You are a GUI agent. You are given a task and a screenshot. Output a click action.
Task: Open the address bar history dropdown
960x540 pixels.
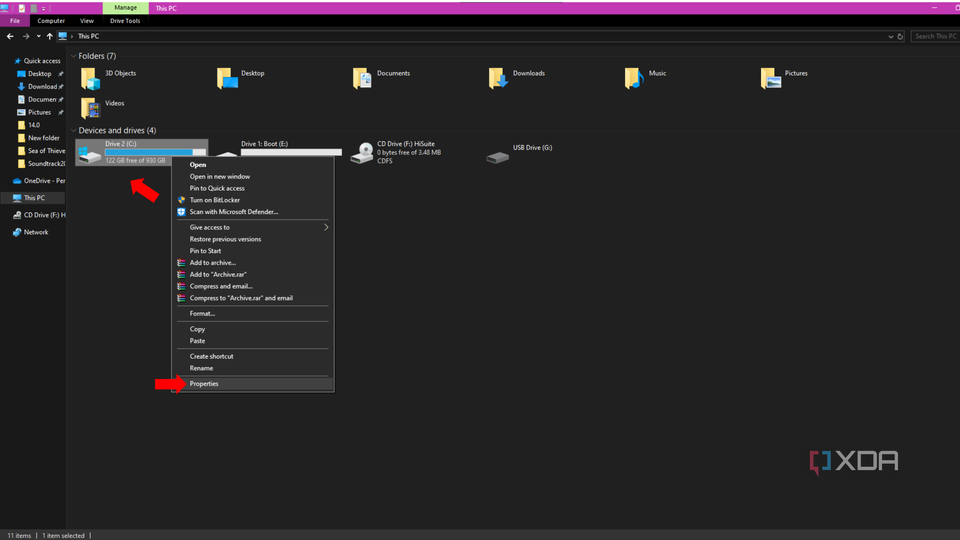pos(890,37)
